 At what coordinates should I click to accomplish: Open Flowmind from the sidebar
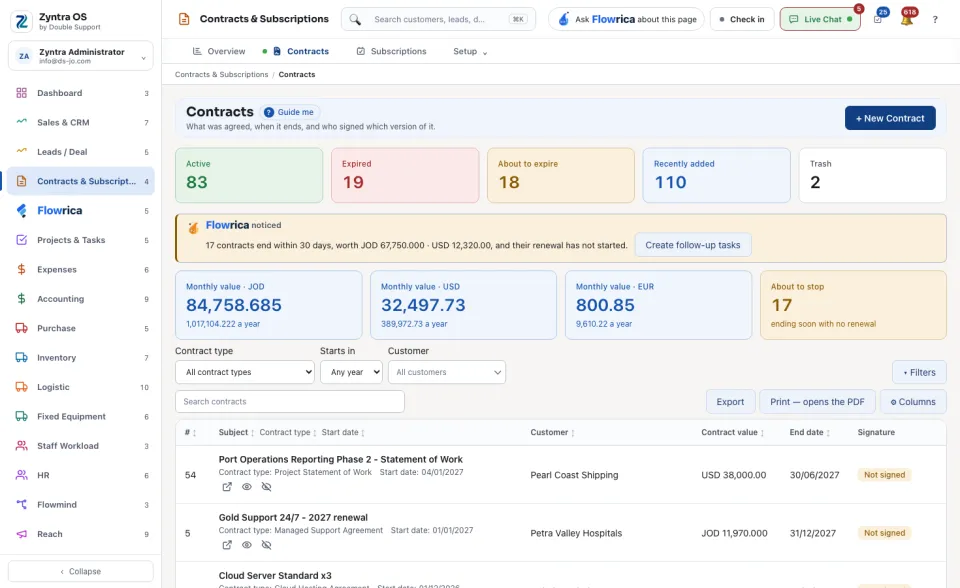(81, 505)
